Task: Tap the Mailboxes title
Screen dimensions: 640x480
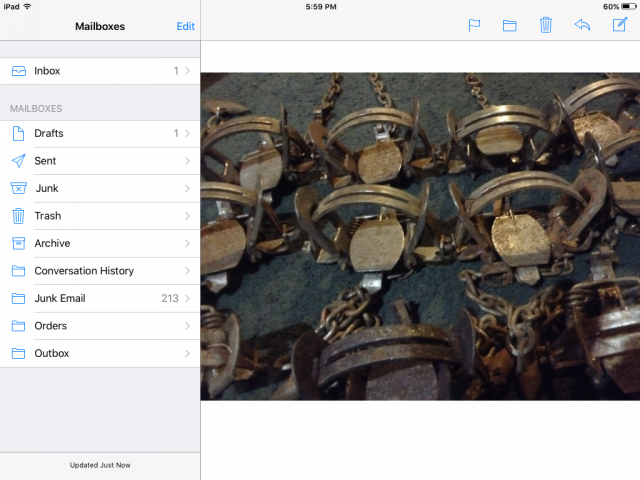Action: point(100,26)
